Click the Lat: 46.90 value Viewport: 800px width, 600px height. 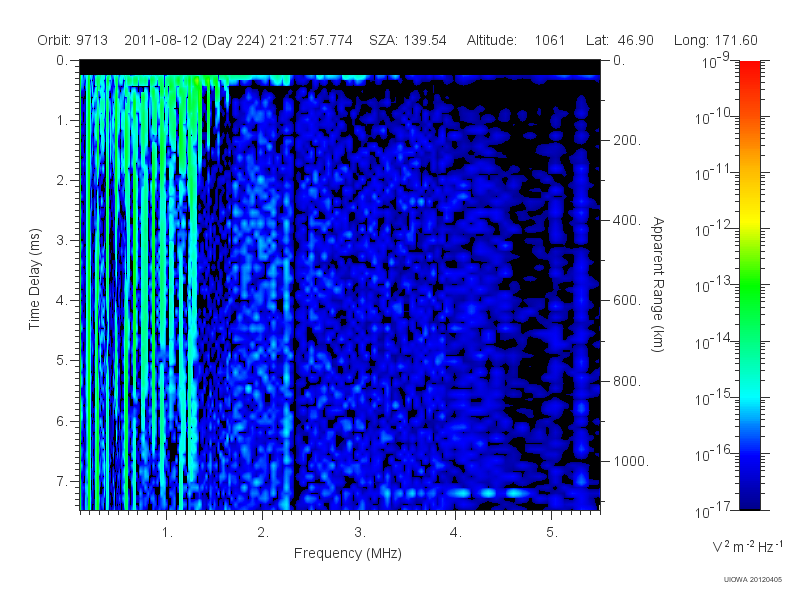[619, 40]
